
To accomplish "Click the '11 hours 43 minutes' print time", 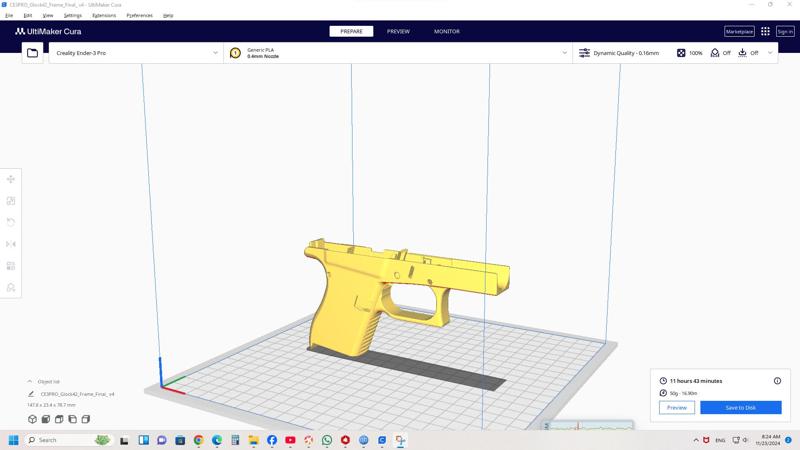I will 696,381.
